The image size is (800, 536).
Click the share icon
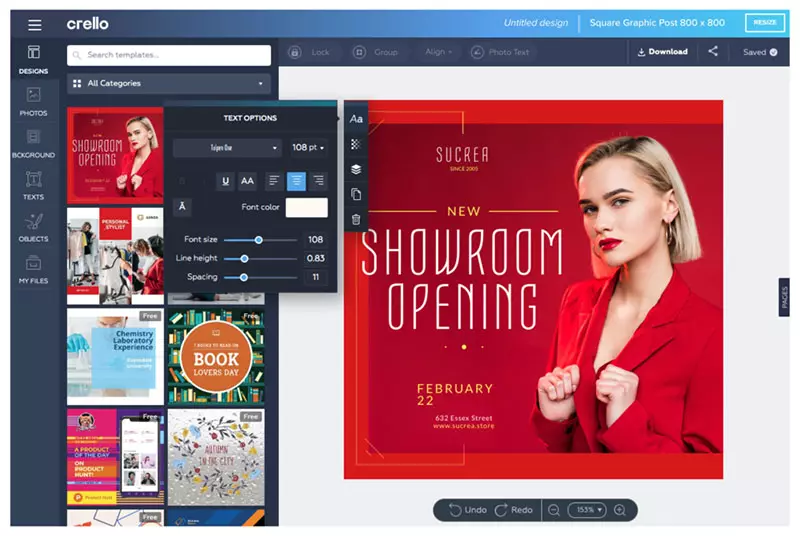713,52
